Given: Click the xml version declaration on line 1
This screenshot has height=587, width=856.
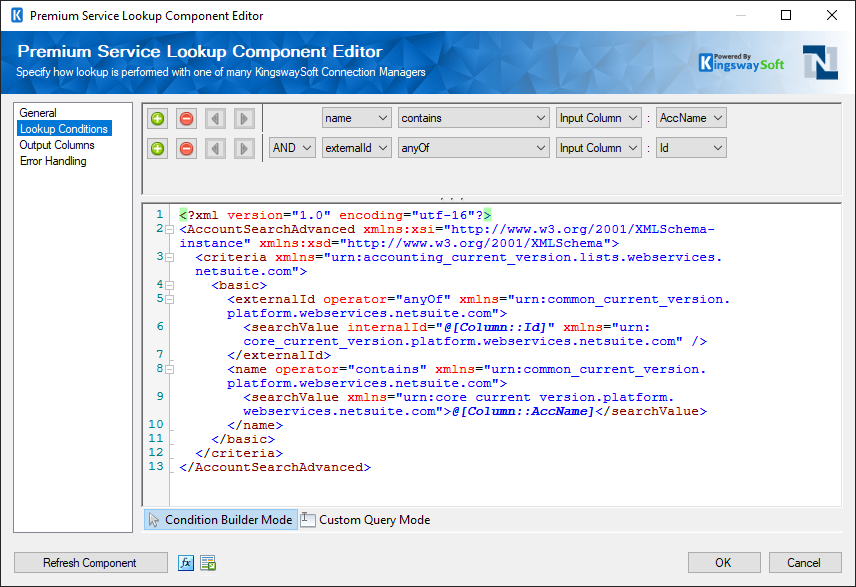Looking at the screenshot, I should (335, 215).
